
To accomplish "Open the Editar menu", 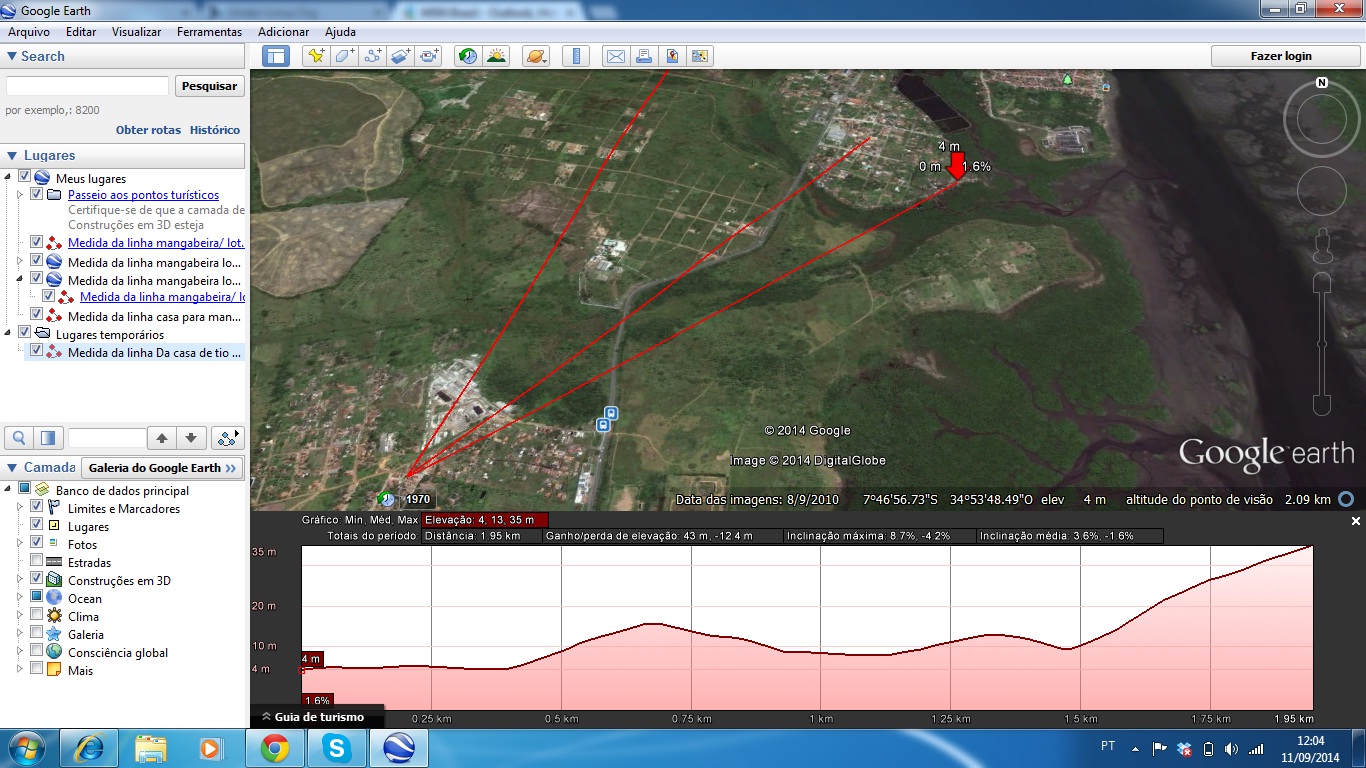I will click(81, 32).
